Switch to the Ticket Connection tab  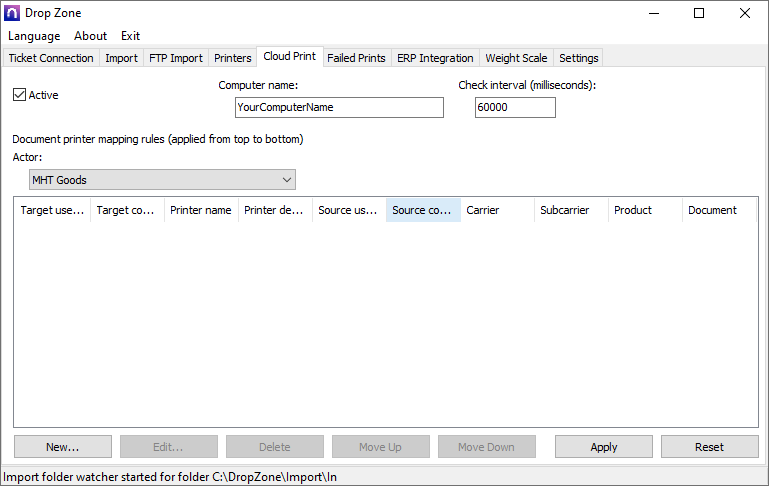coord(51,58)
